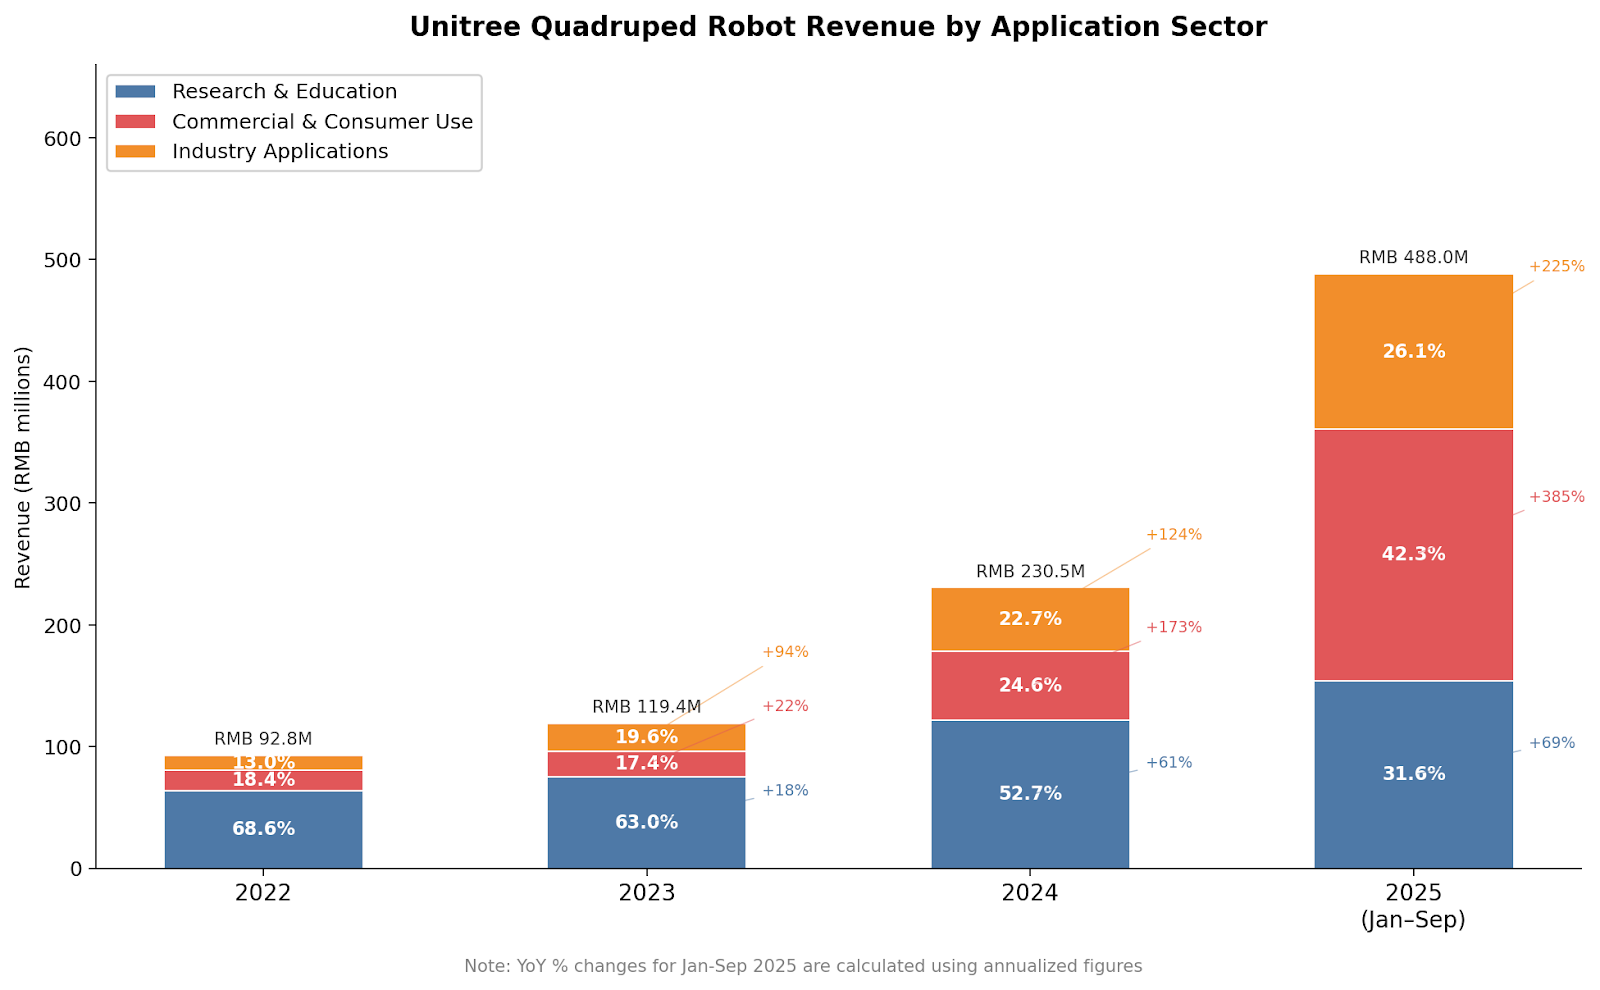
Task: Click the 52.7% blue segment in 2024 bar
Action: [1030, 794]
